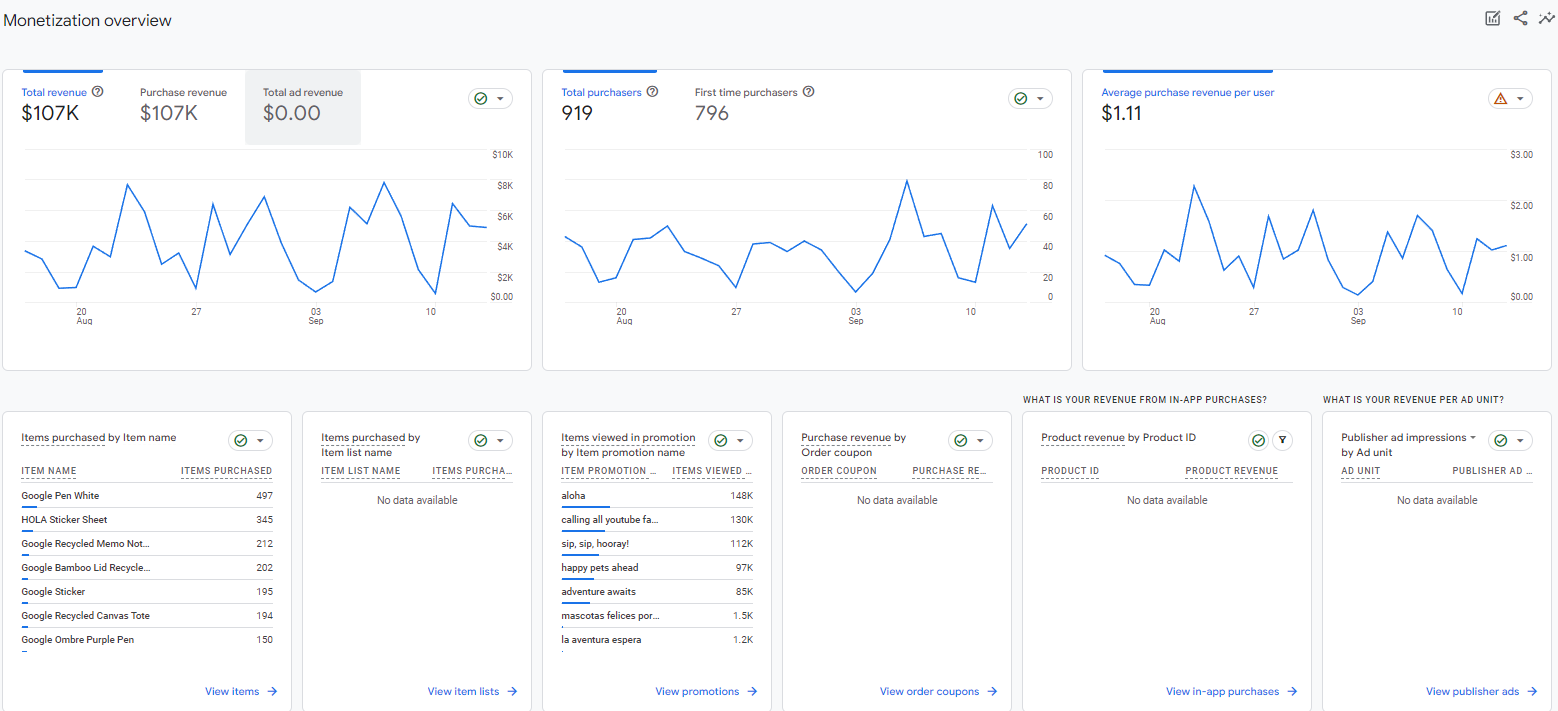Open data quality dropdown on Total purchasers card
Image resolution: width=1558 pixels, height=711 pixels.
coord(1030,98)
